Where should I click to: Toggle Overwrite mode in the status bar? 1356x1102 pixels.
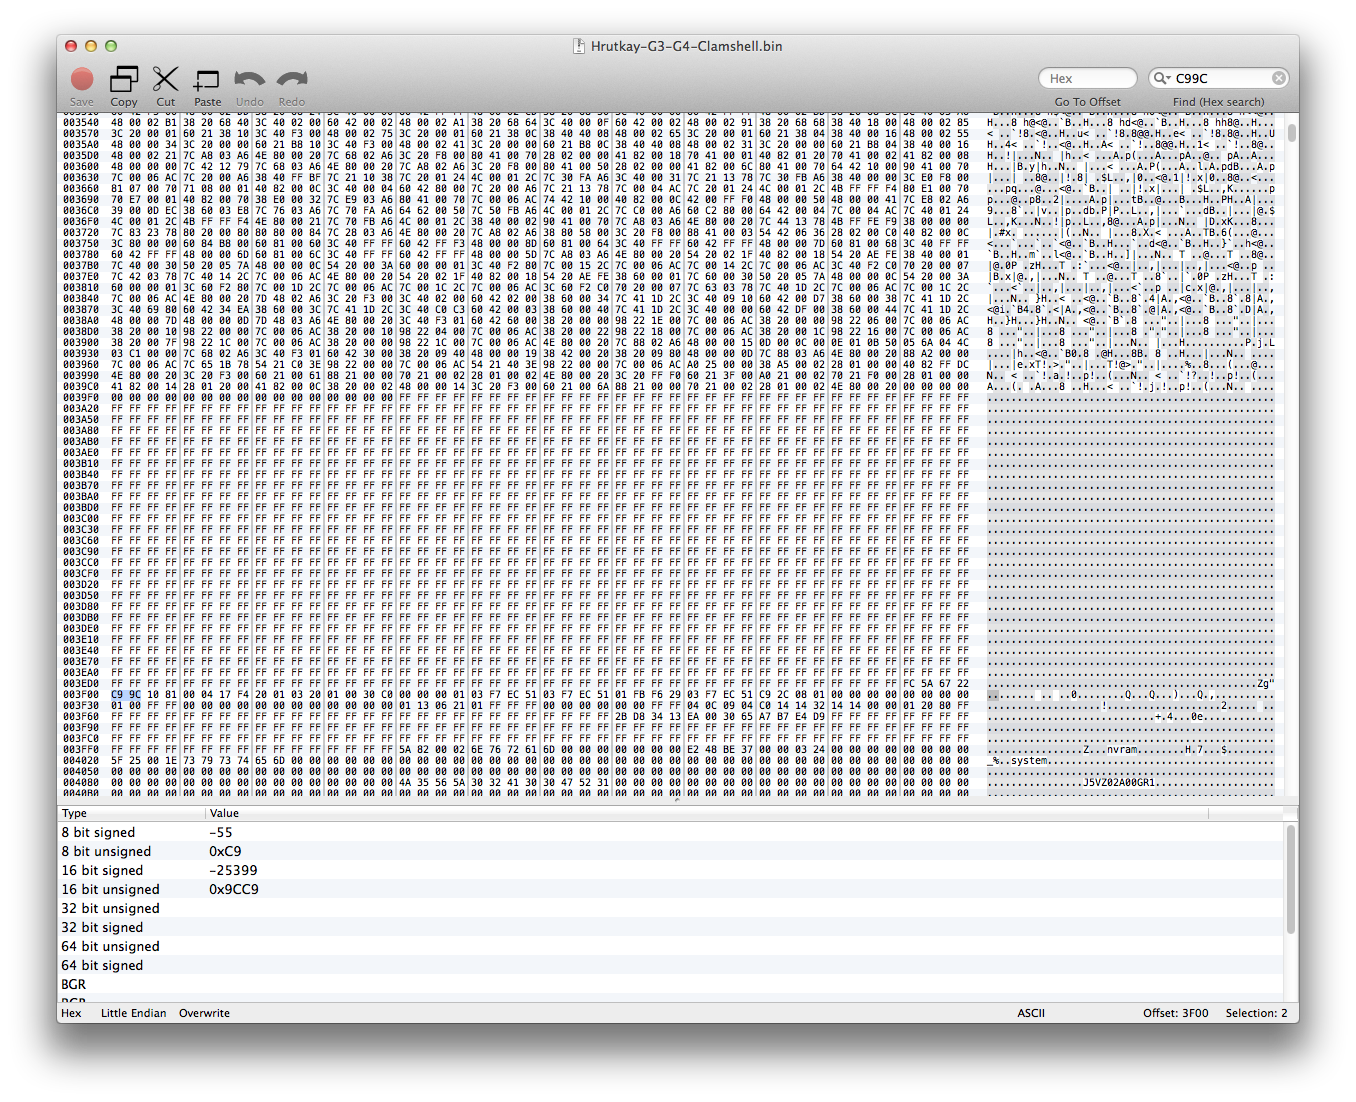[204, 1013]
